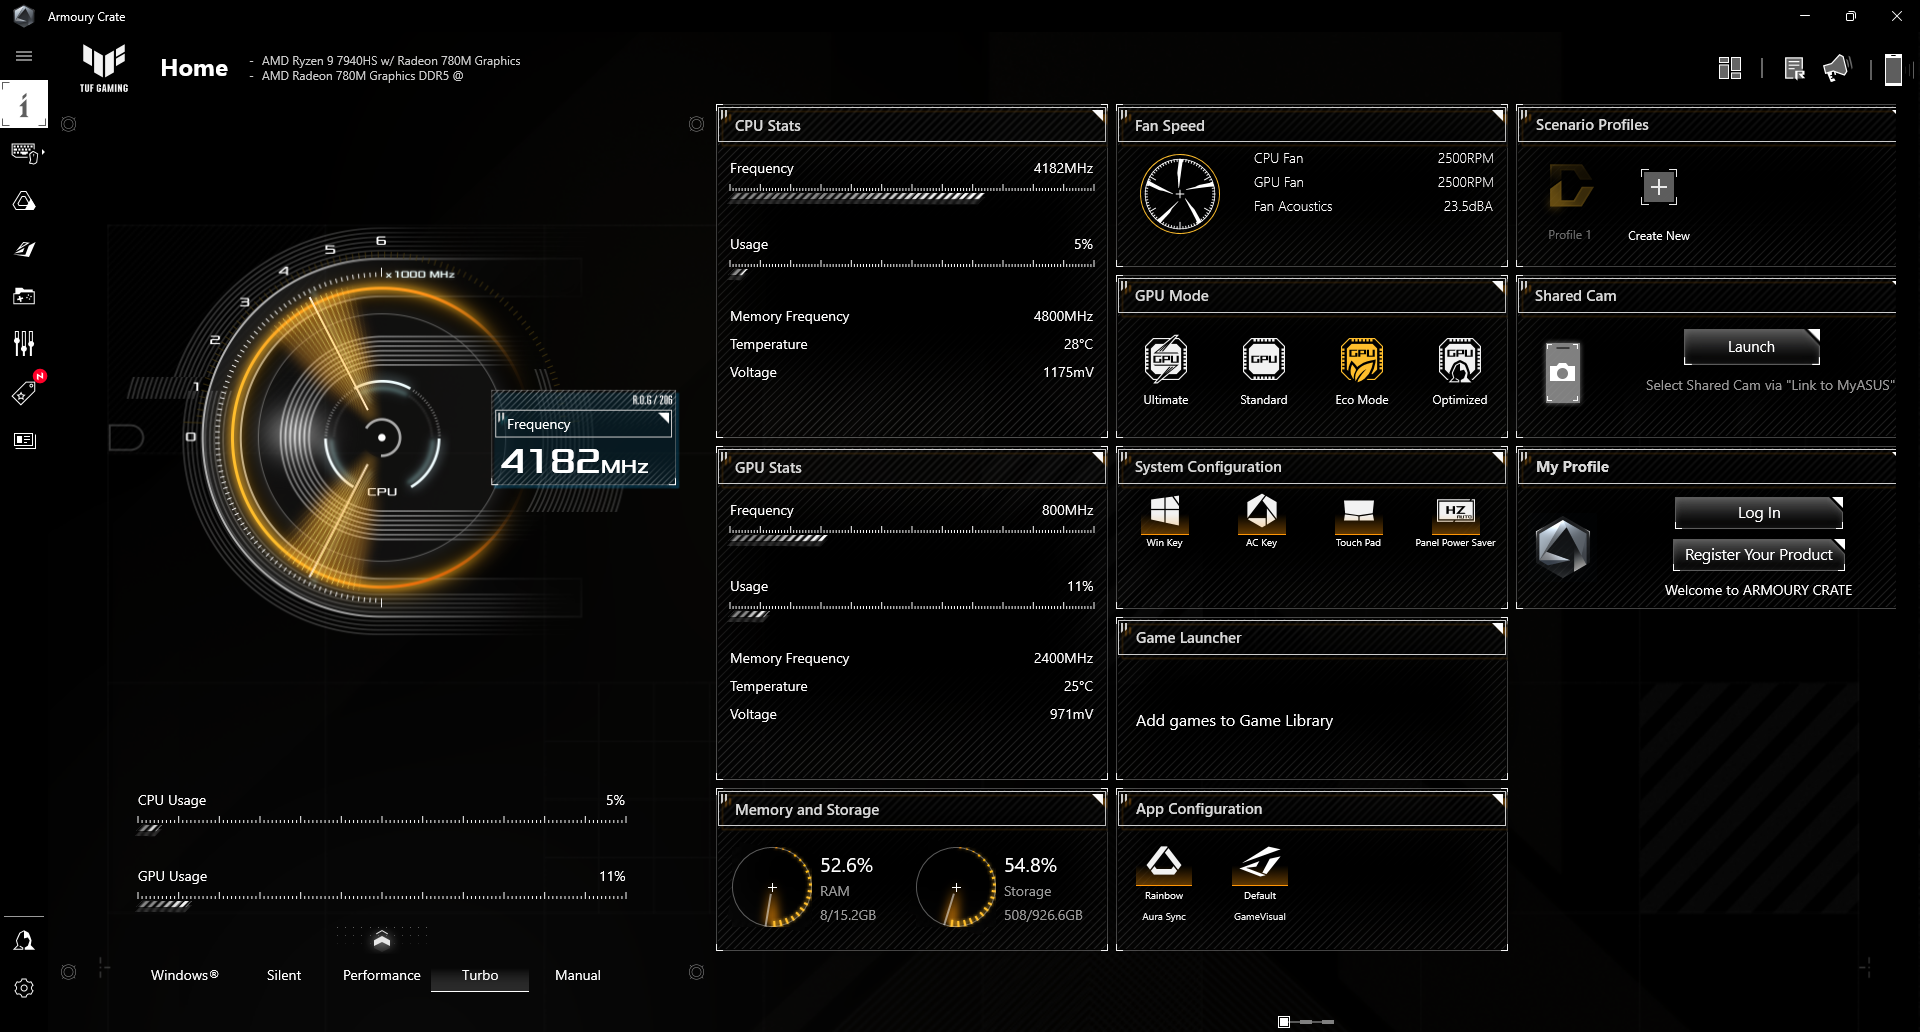The height and width of the screenshot is (1032, 1920).
Task: Click the RAM 52.6% usage dial
Action: coord(772,887)
